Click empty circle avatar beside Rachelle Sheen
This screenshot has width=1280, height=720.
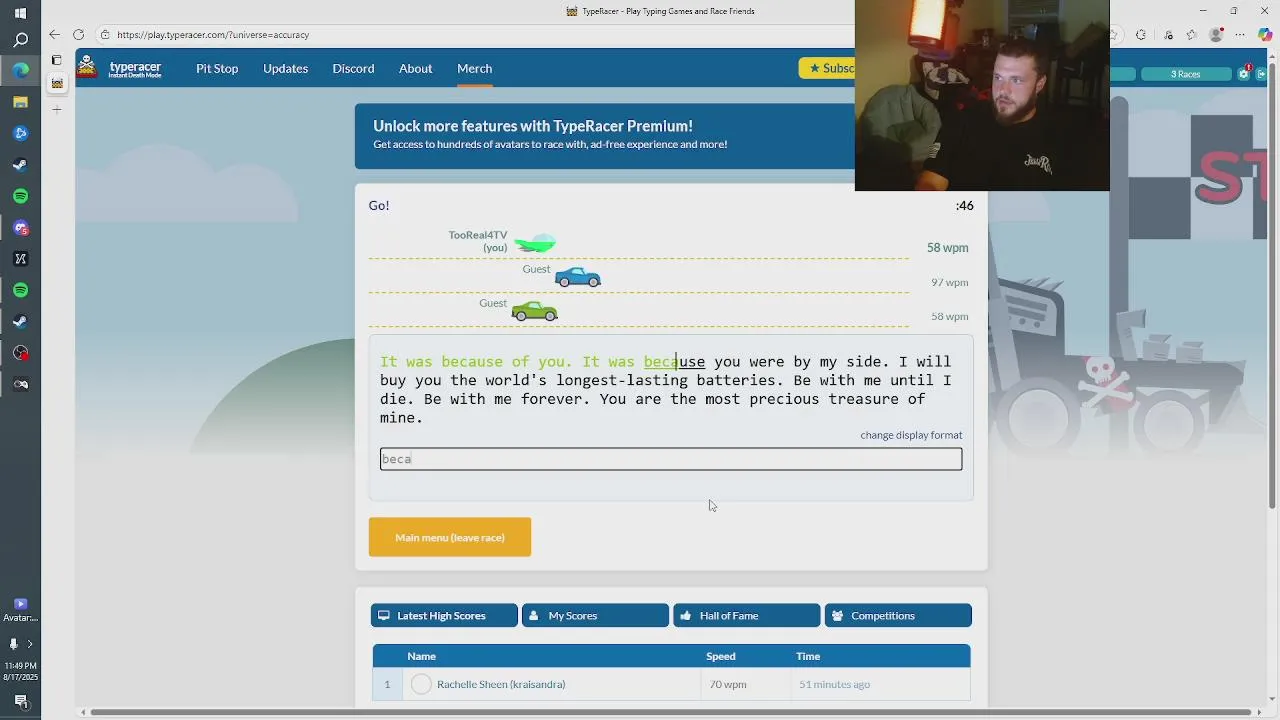421,684
